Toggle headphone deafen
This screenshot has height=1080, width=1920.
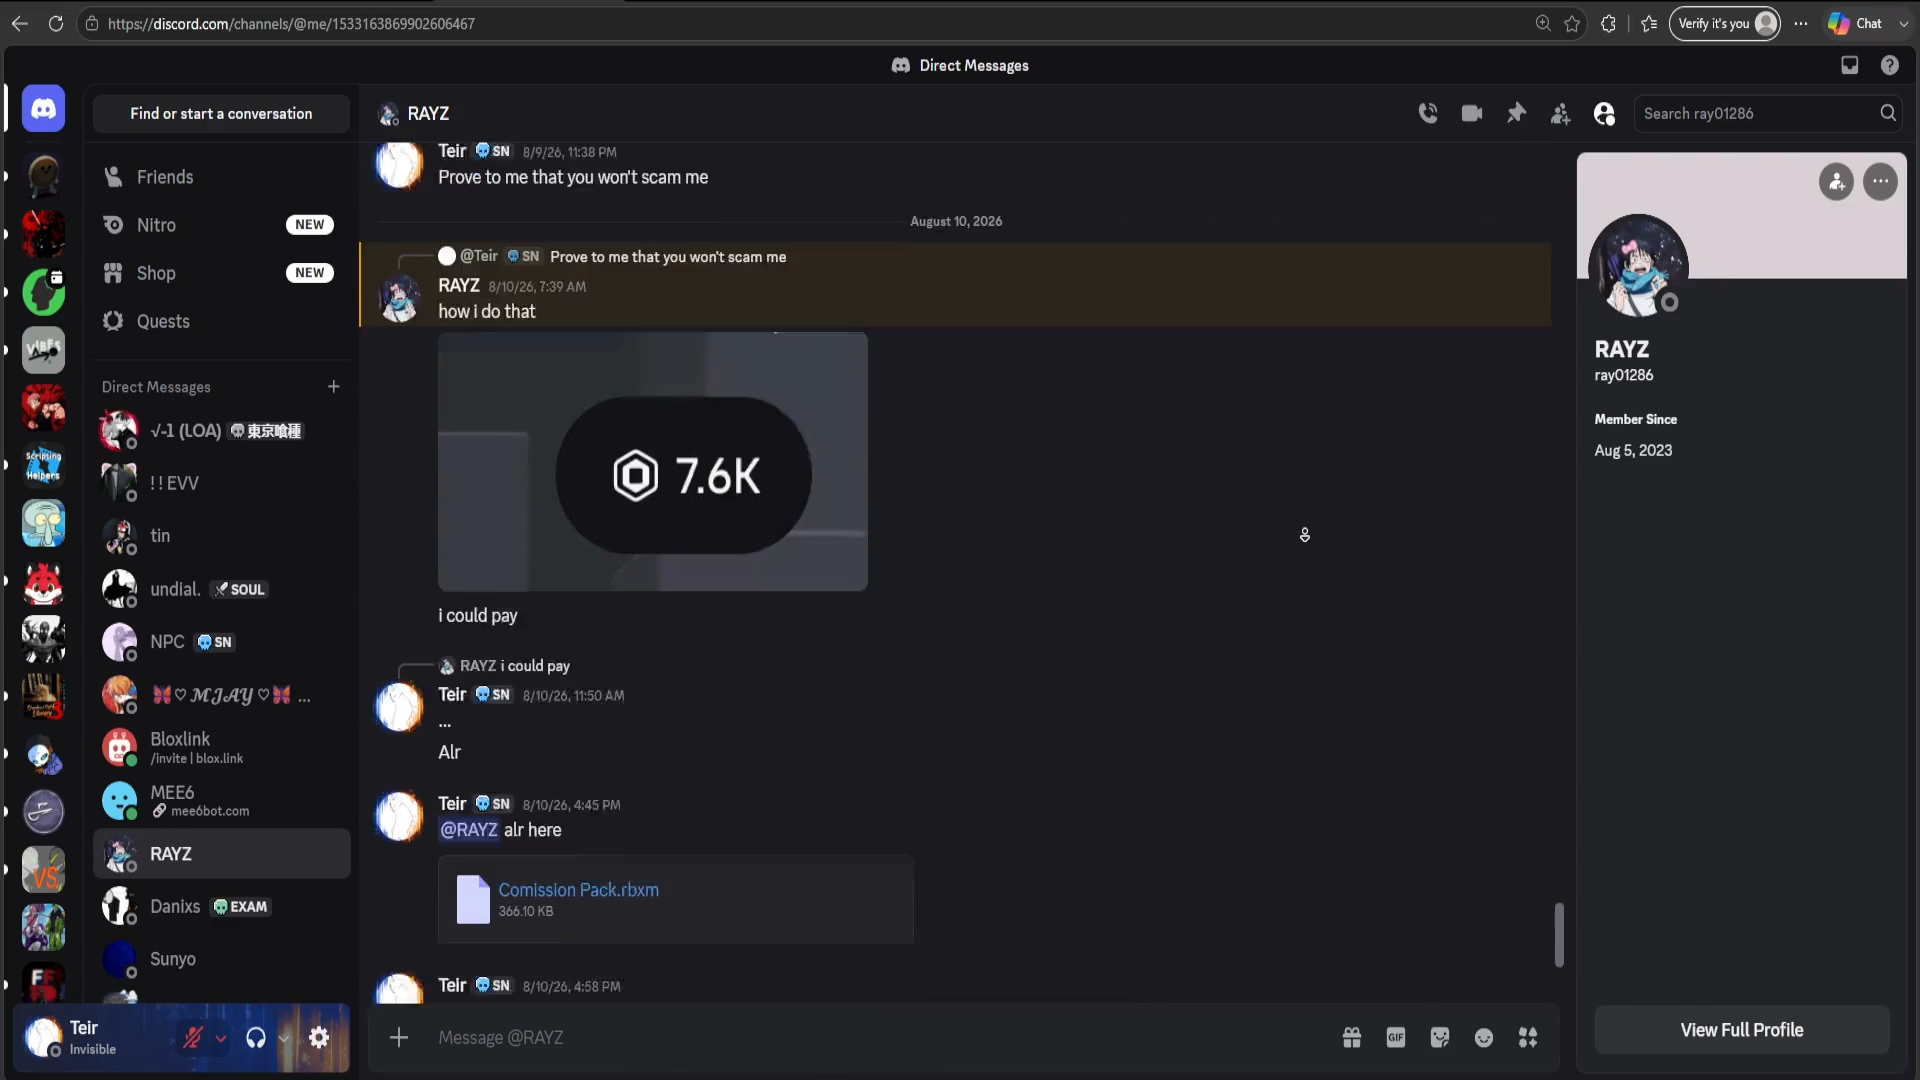point(256,1038)
